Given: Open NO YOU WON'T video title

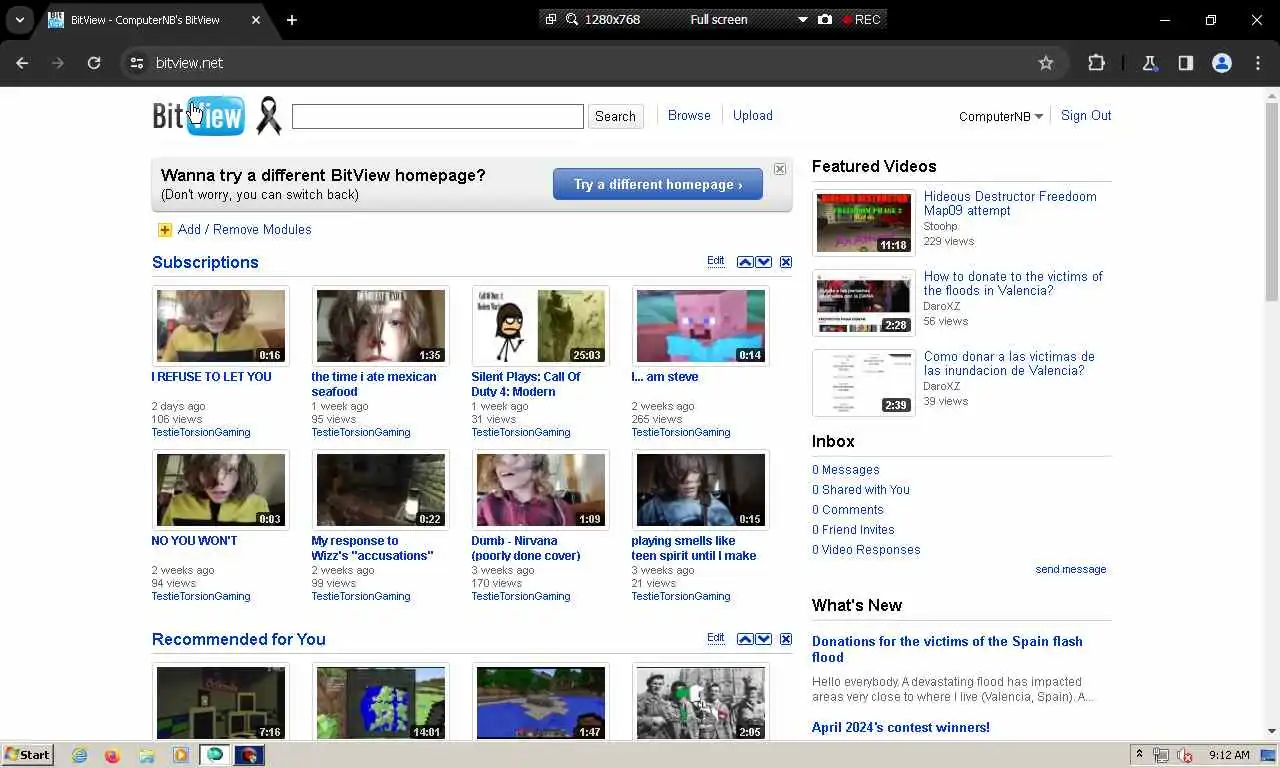Looking at the screenshot, I should click(x=194, y=541).
